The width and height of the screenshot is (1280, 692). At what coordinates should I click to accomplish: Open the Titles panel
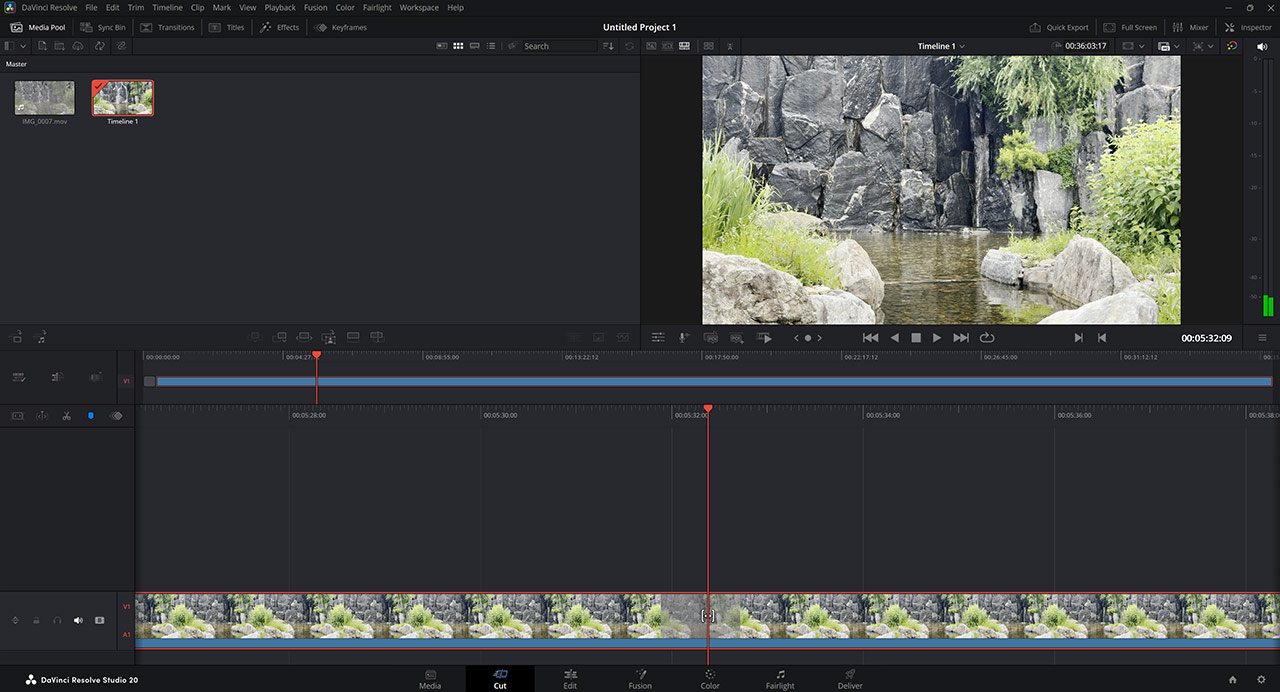227,27
